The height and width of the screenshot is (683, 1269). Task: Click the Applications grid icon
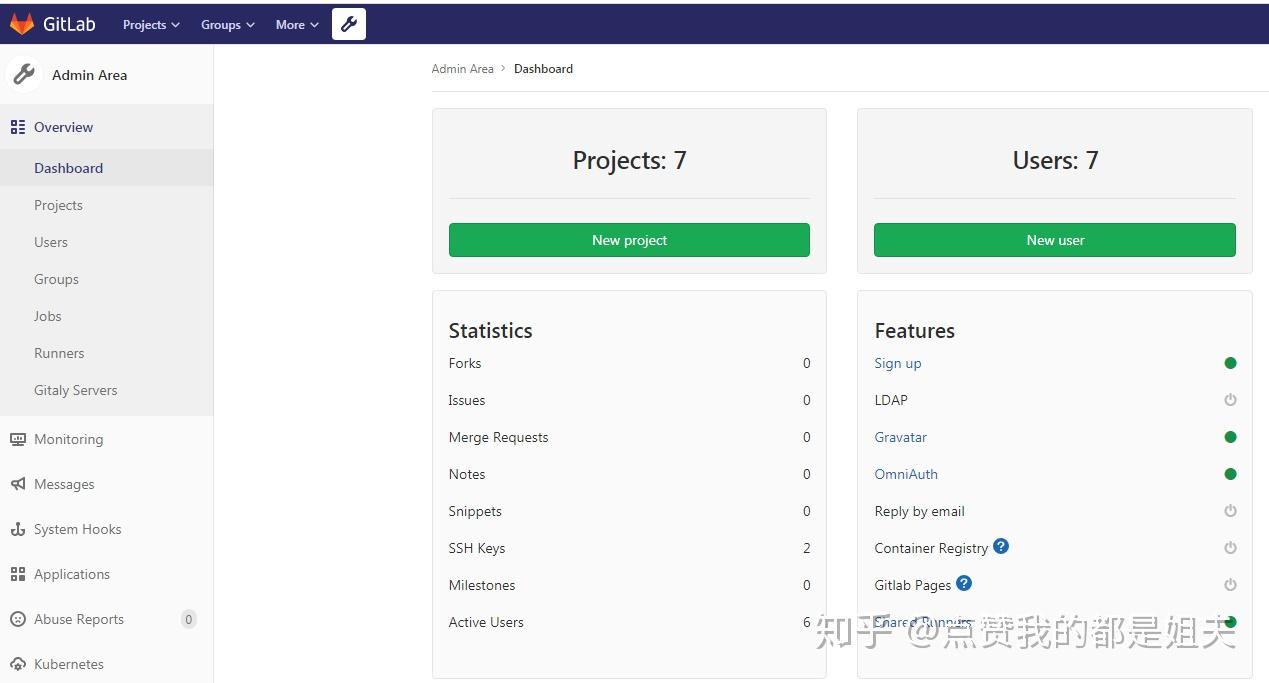click(18, 574)
